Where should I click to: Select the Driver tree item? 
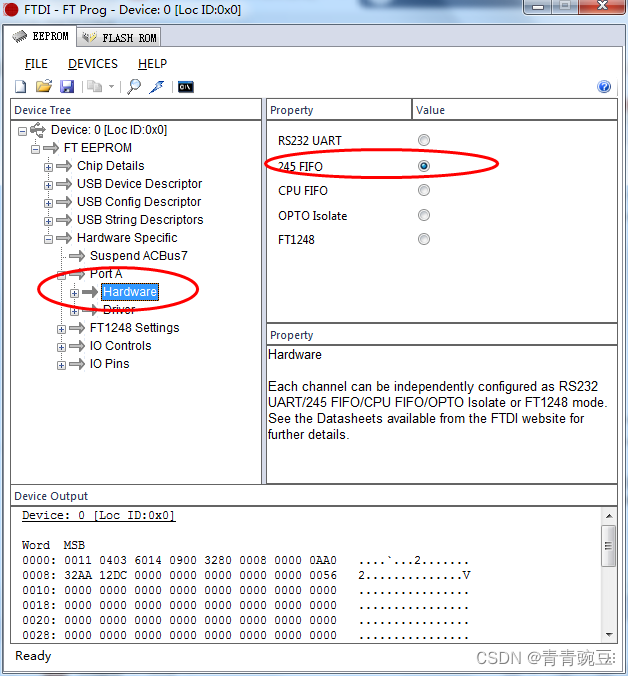(119, 310)
